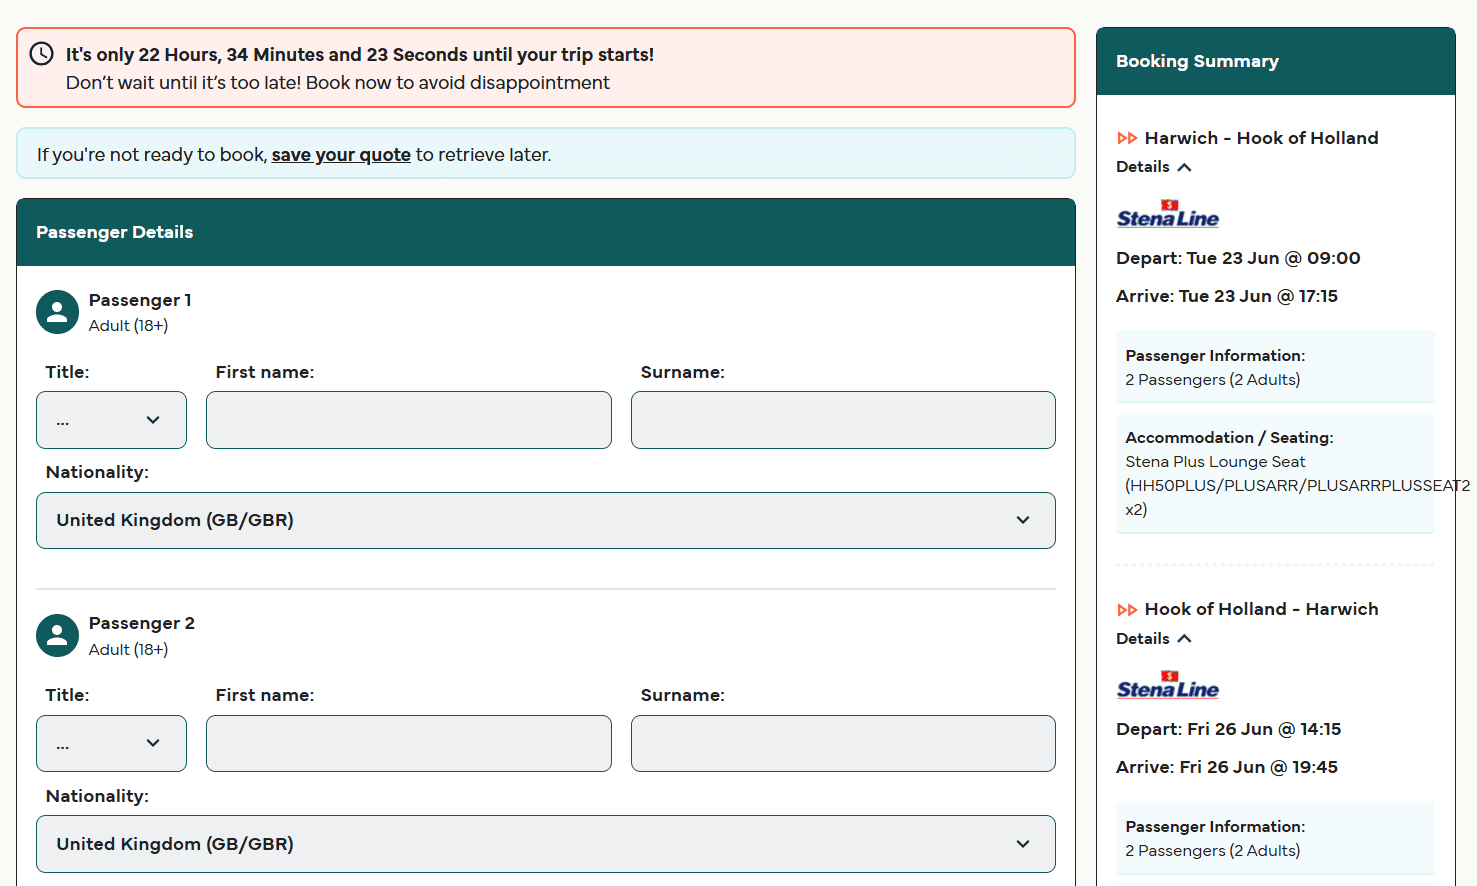Screen dimensions: 1477x886
Task: Click 'Arrive: Tue 23 Jun @ 17:15' text
Action: coord(1227,296)
